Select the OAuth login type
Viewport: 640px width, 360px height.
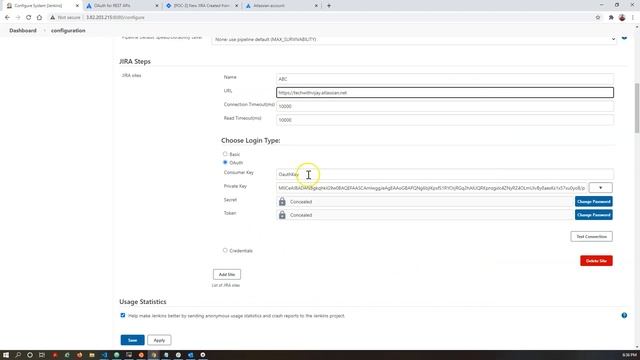coord(225,162)
